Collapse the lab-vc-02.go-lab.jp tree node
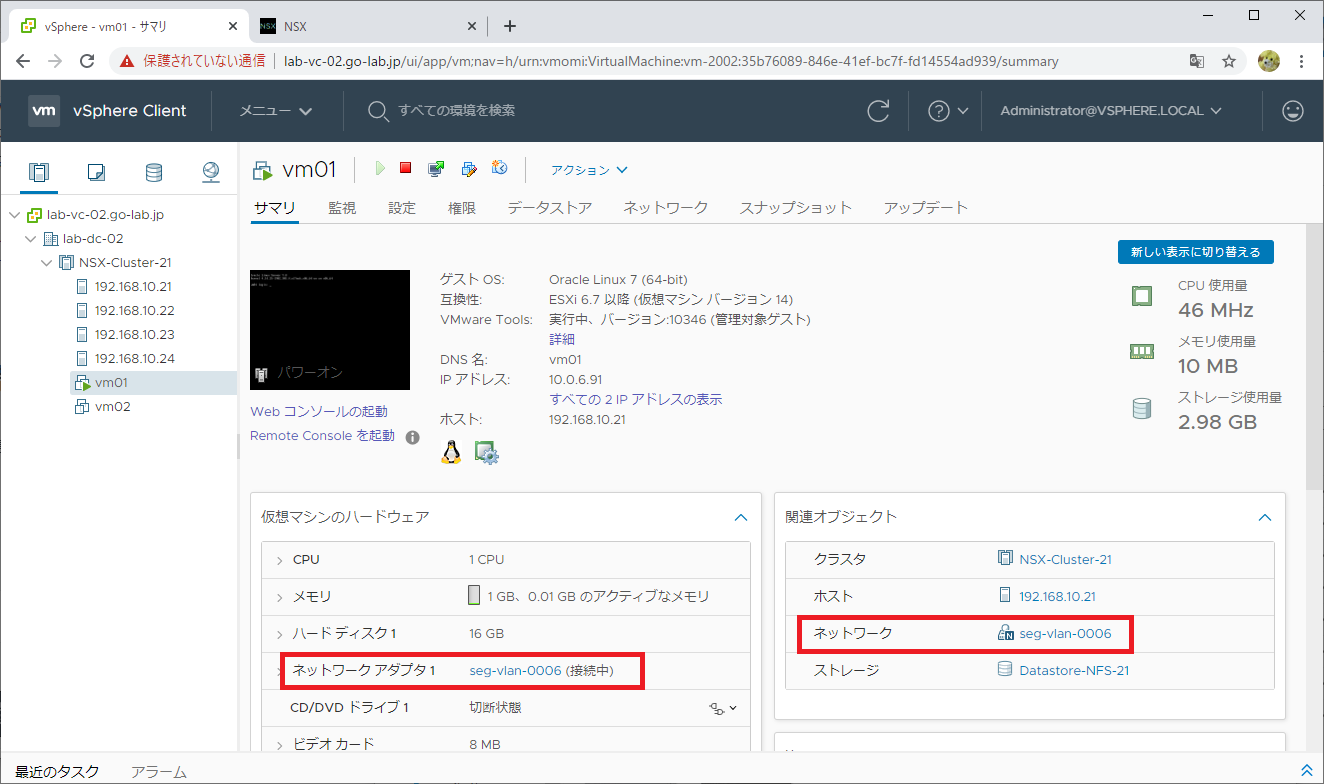The width and height of the screenshot is (1324, 784). (x=14, y=215)
